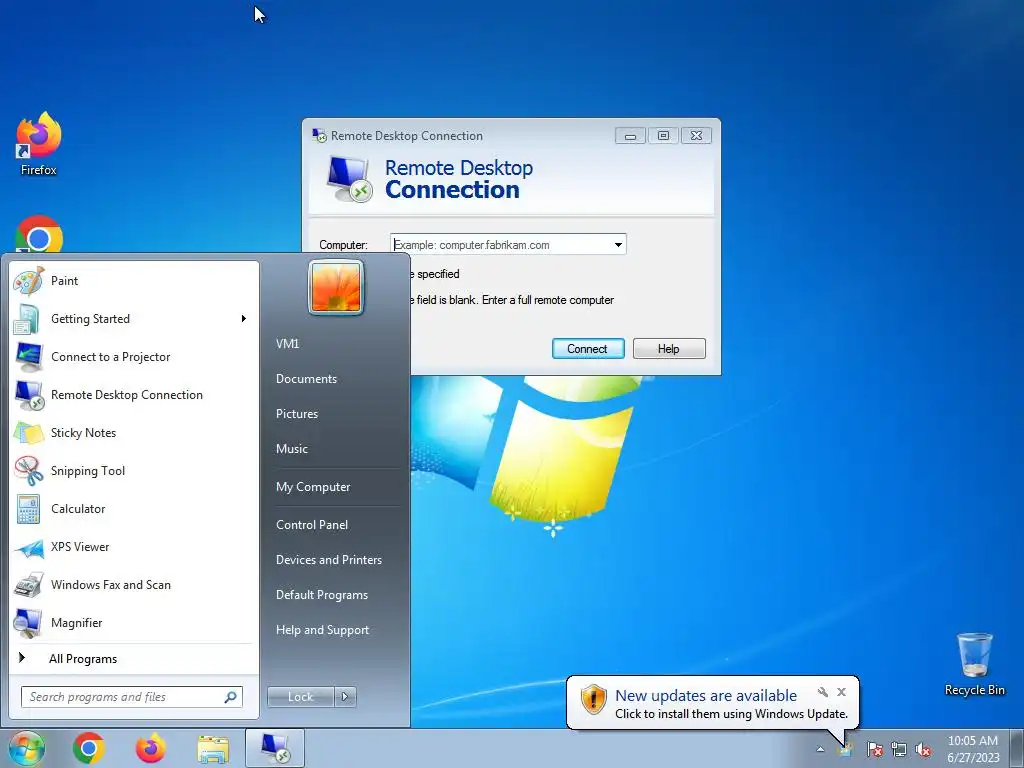1024x768 pixels.
Task: Click the muted volume icon
Action: click(x=923, y=749)
